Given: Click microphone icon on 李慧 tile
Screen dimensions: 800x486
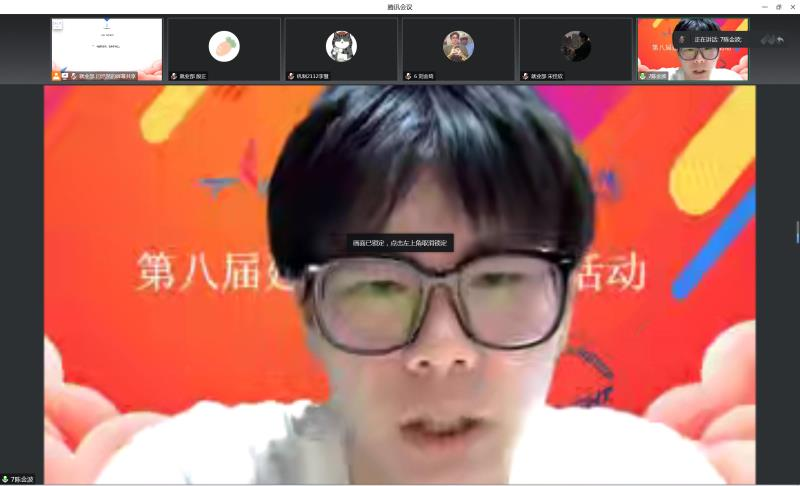Looking at the screenshot, I should click(x=291, y=76).
